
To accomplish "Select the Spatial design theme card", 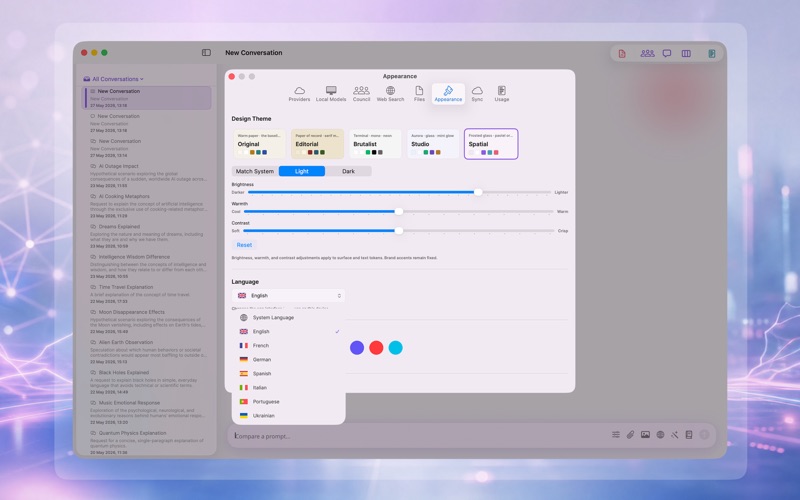I will click(x=491, y=144).
